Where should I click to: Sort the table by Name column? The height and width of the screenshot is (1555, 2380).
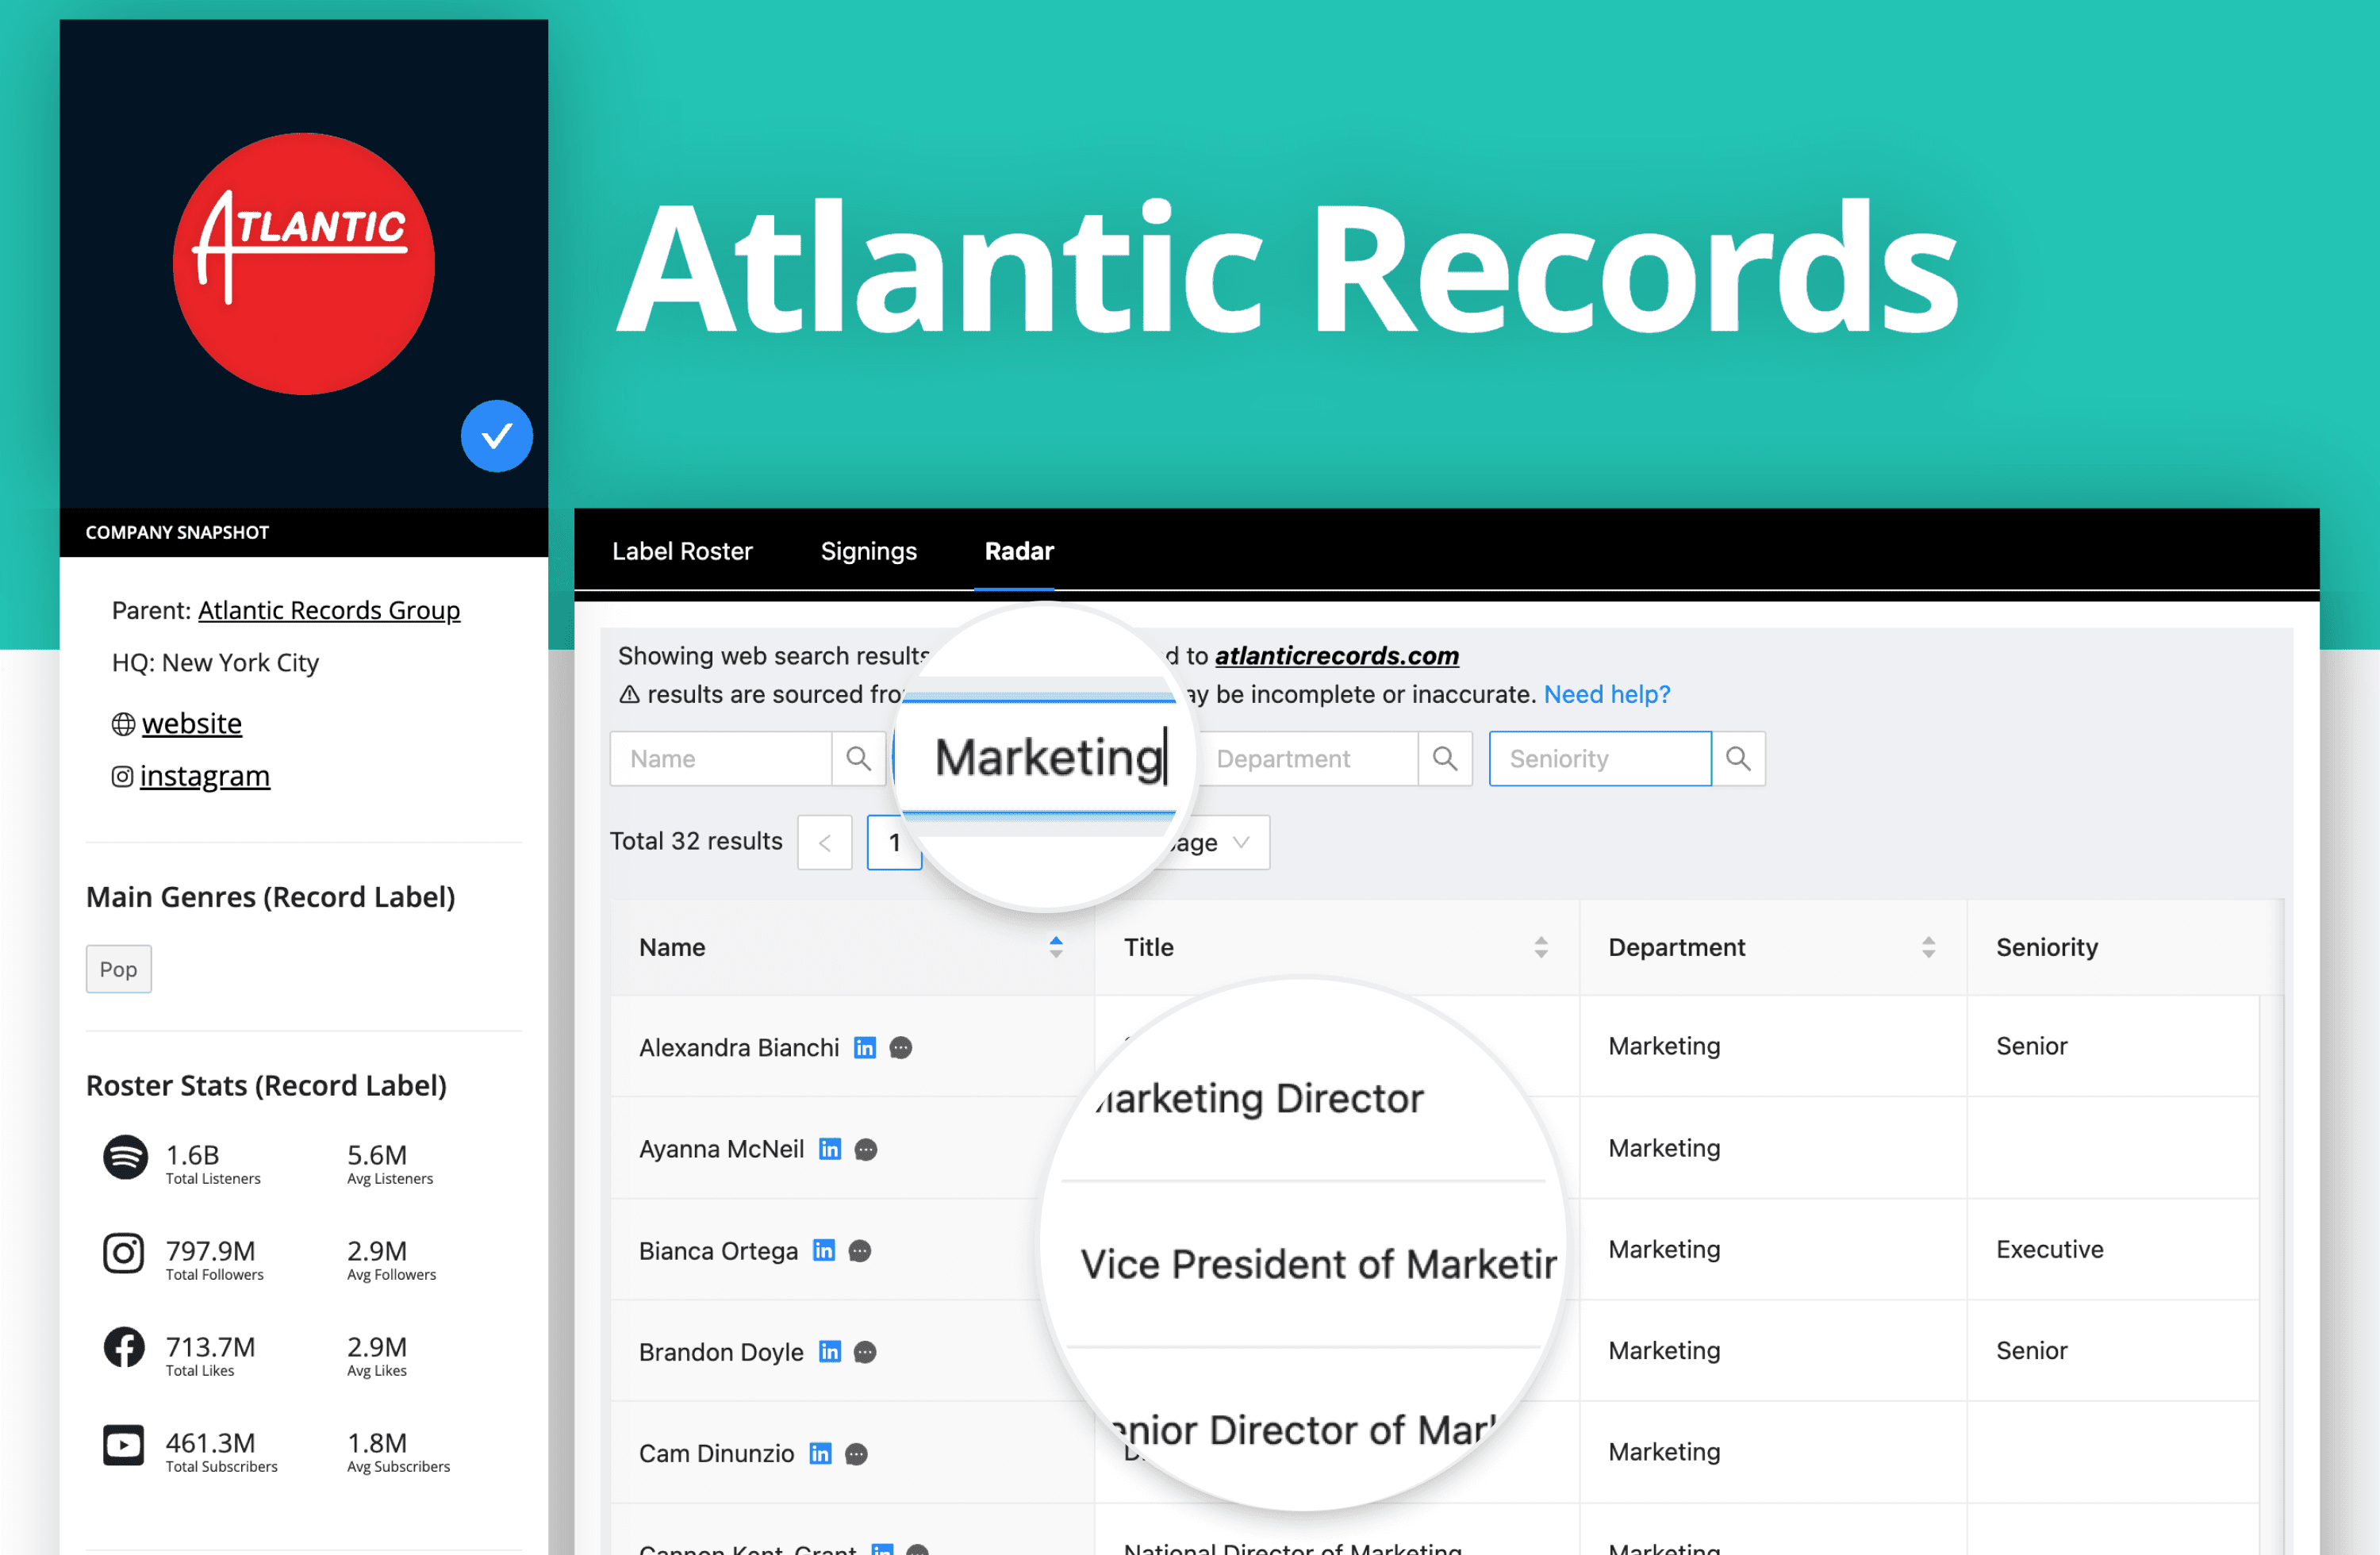(1054, 947)
